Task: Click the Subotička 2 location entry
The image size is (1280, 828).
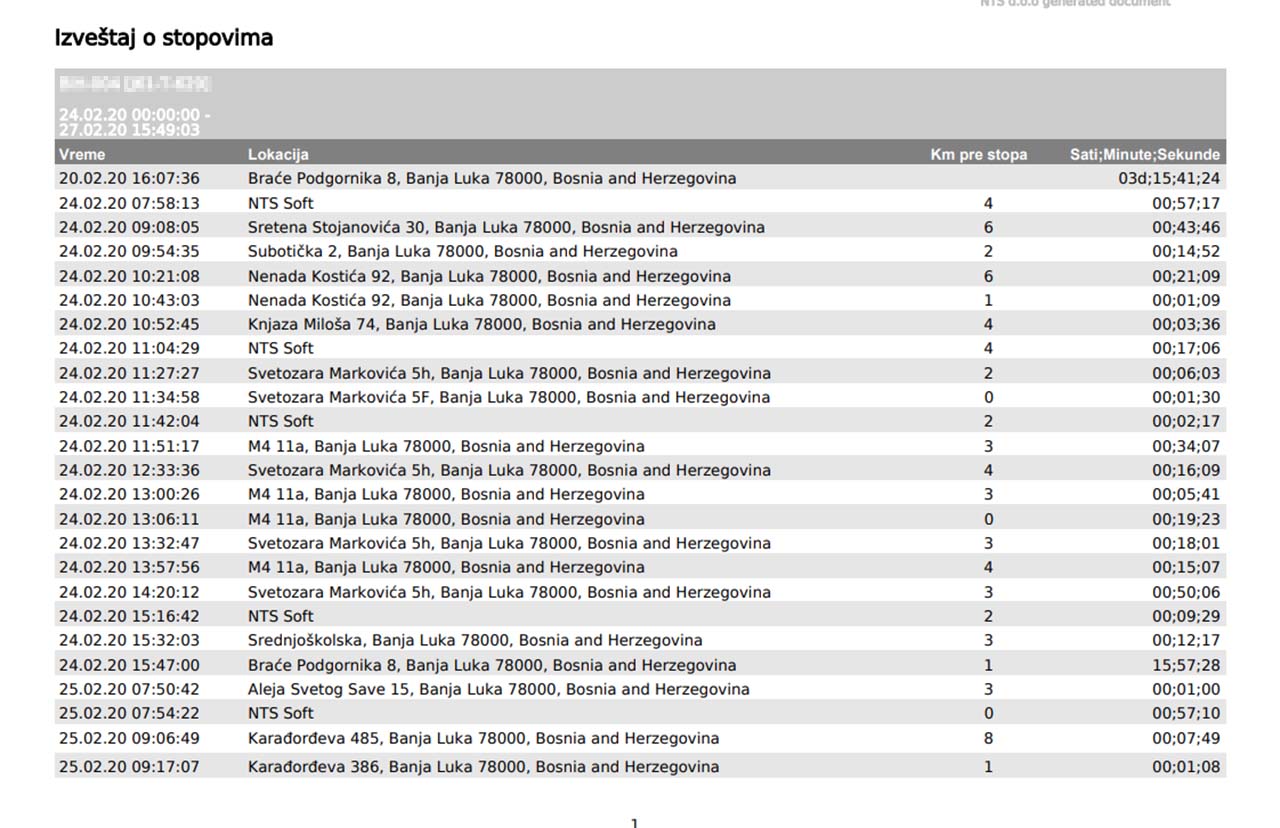Action: pos(462,251)
